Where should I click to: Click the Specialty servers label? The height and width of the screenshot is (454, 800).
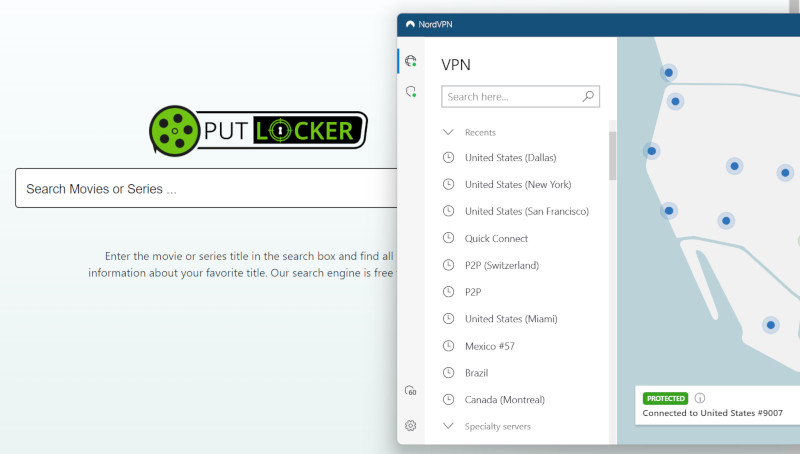tap(497, 426)
